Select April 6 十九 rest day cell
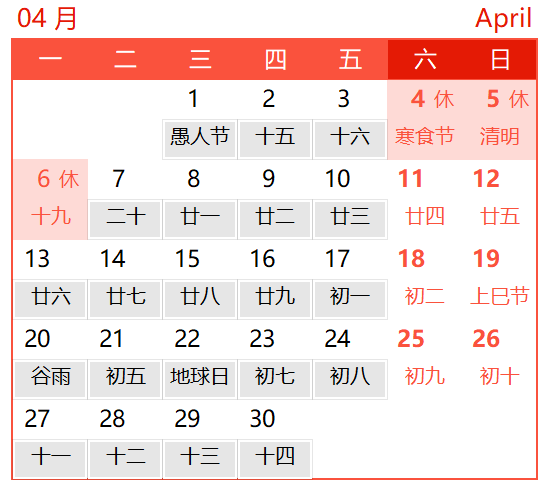 click(x=50, y=200)
